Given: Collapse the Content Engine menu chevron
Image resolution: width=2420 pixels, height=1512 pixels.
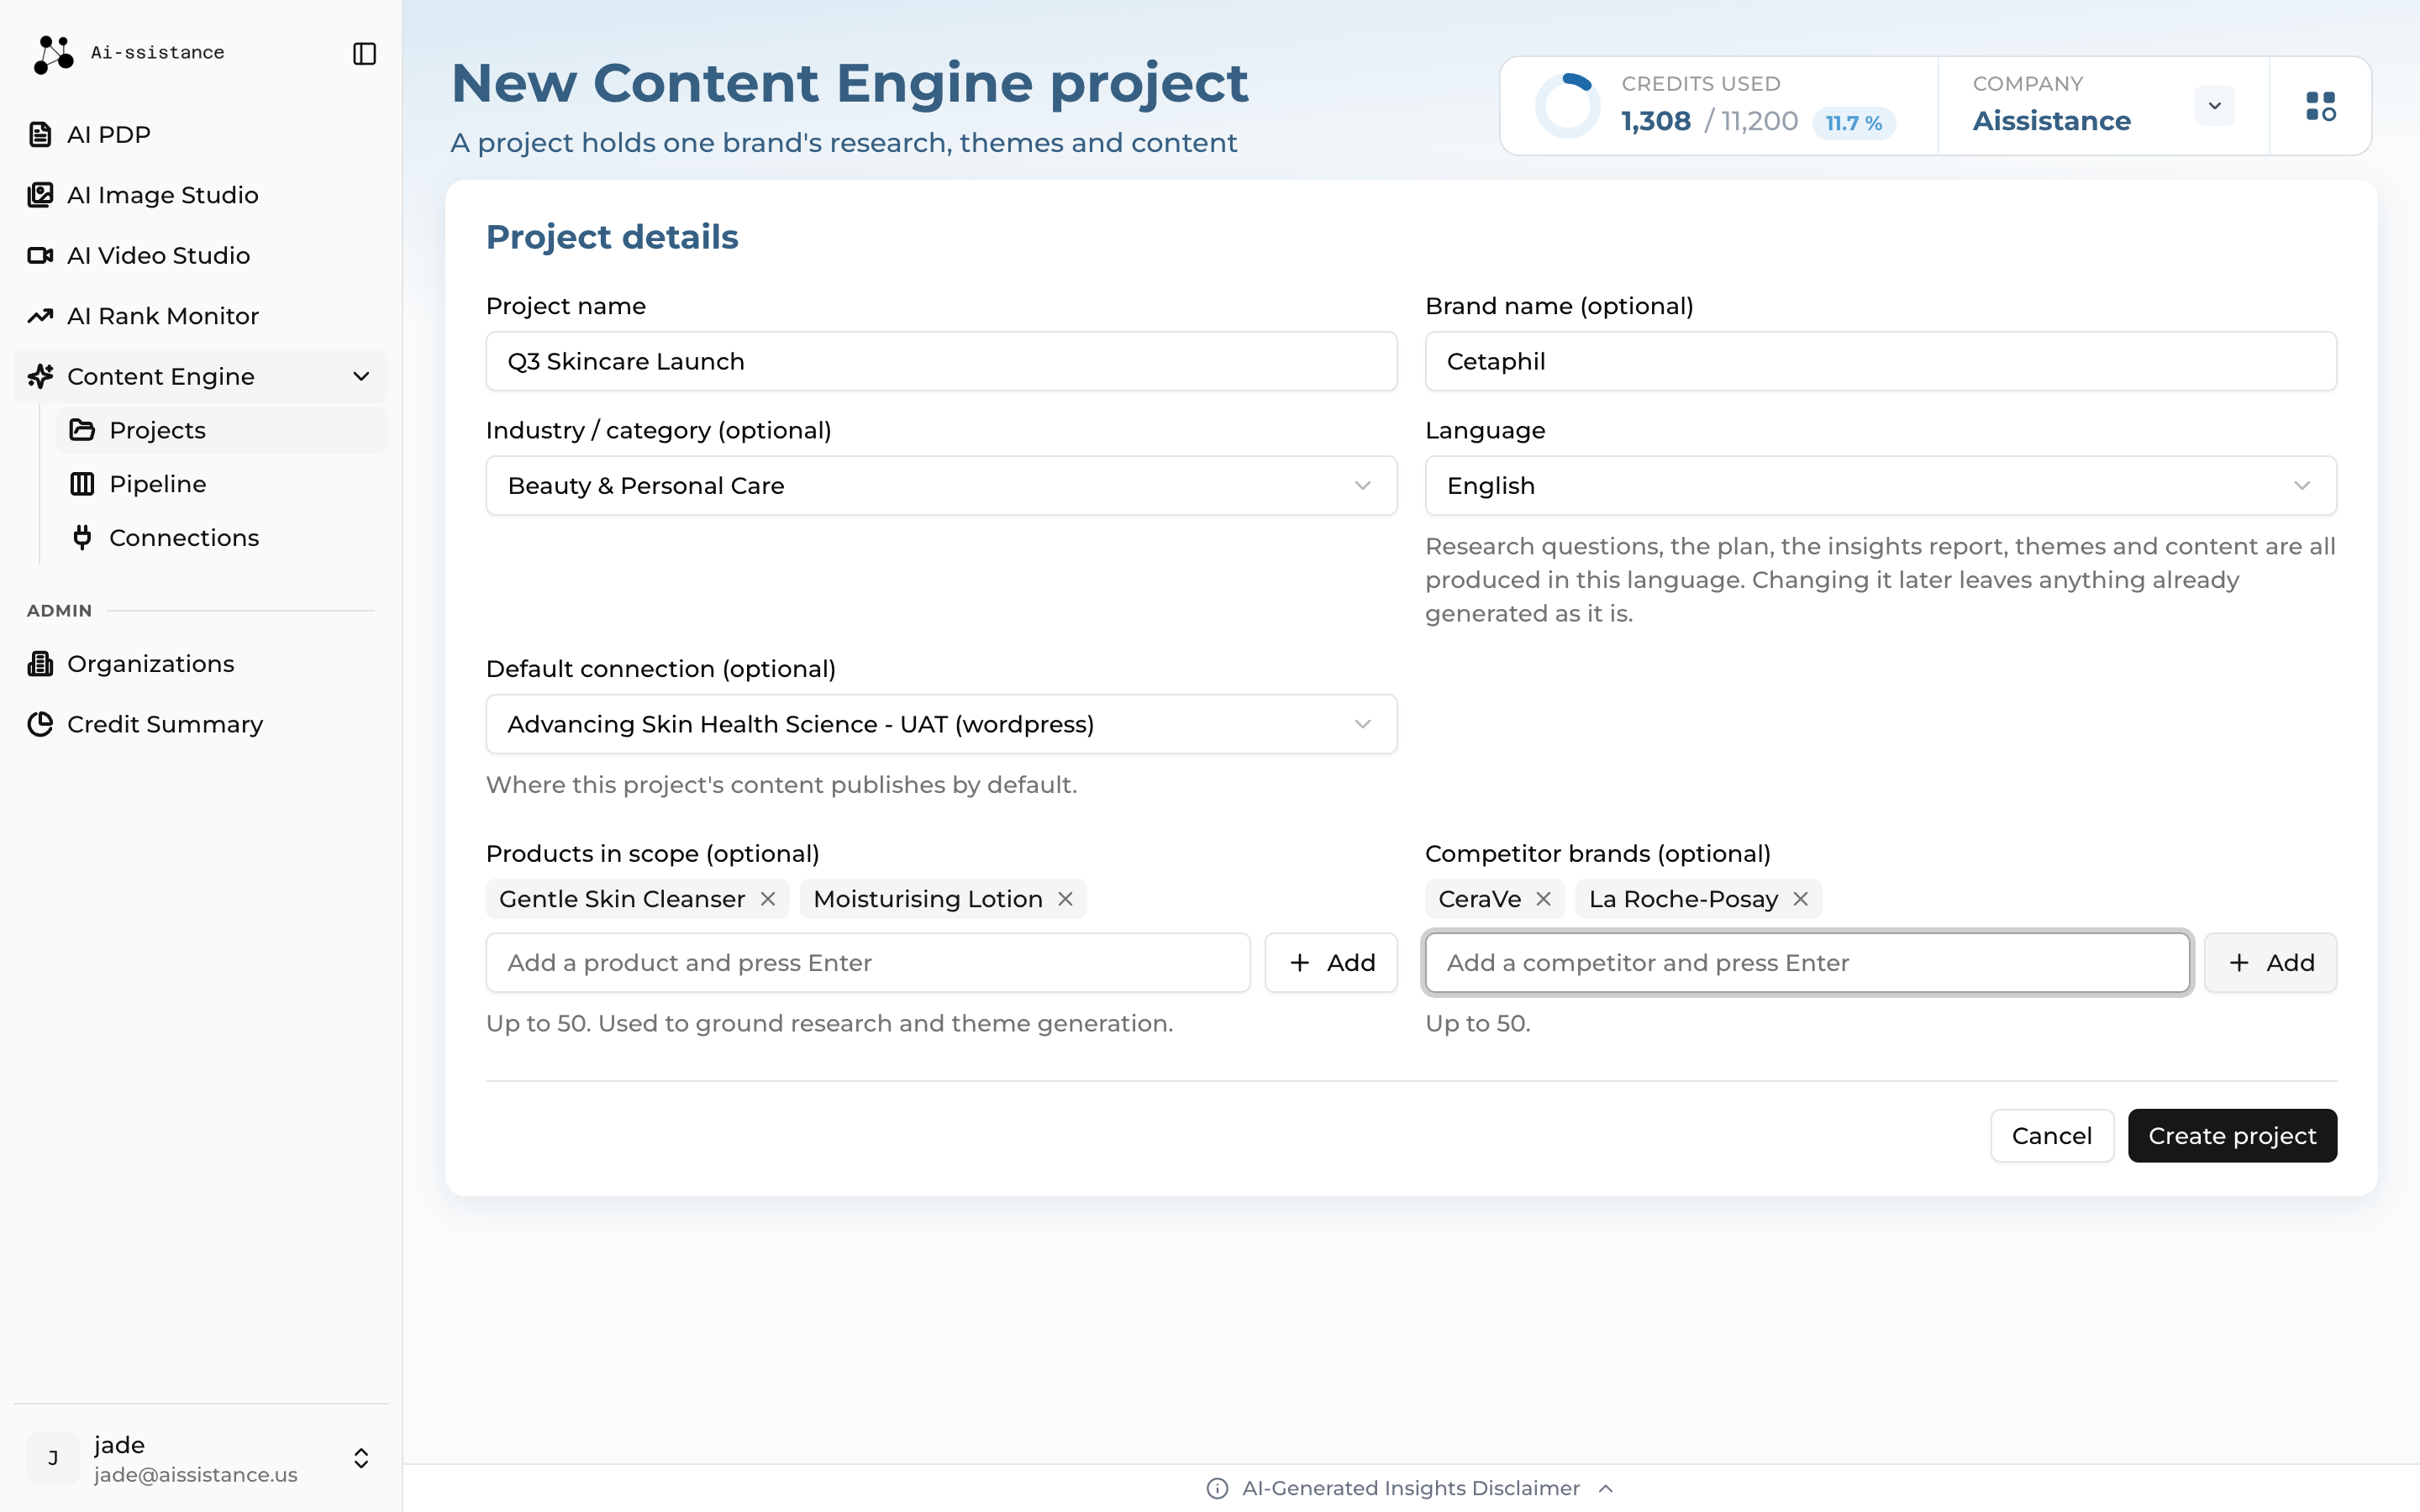Looking at the screenshot, I should [361, 376].
